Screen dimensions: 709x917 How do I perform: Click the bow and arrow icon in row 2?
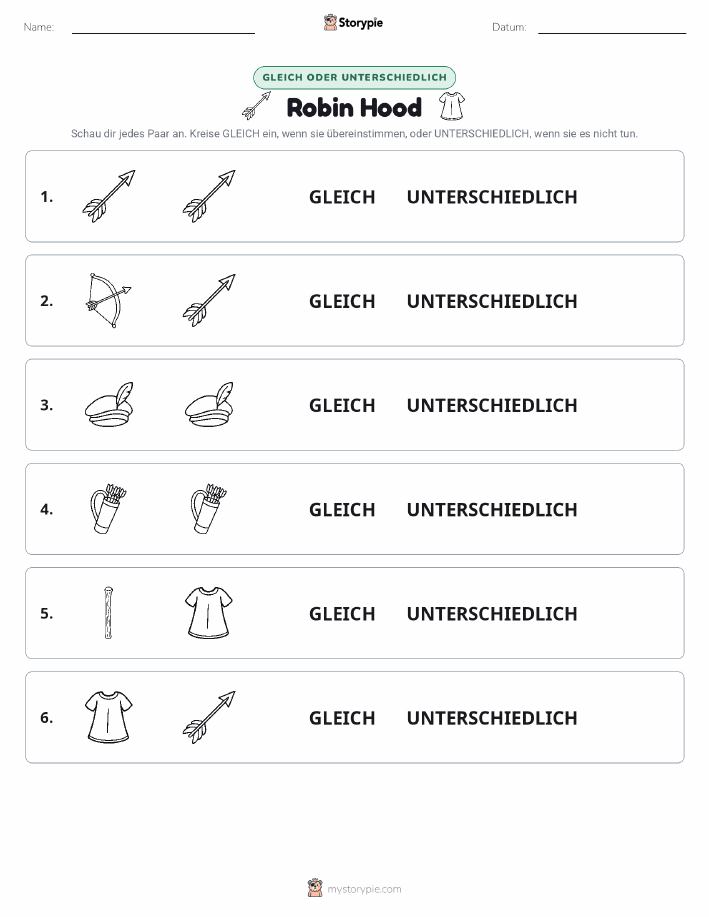(x=109, y=301)
